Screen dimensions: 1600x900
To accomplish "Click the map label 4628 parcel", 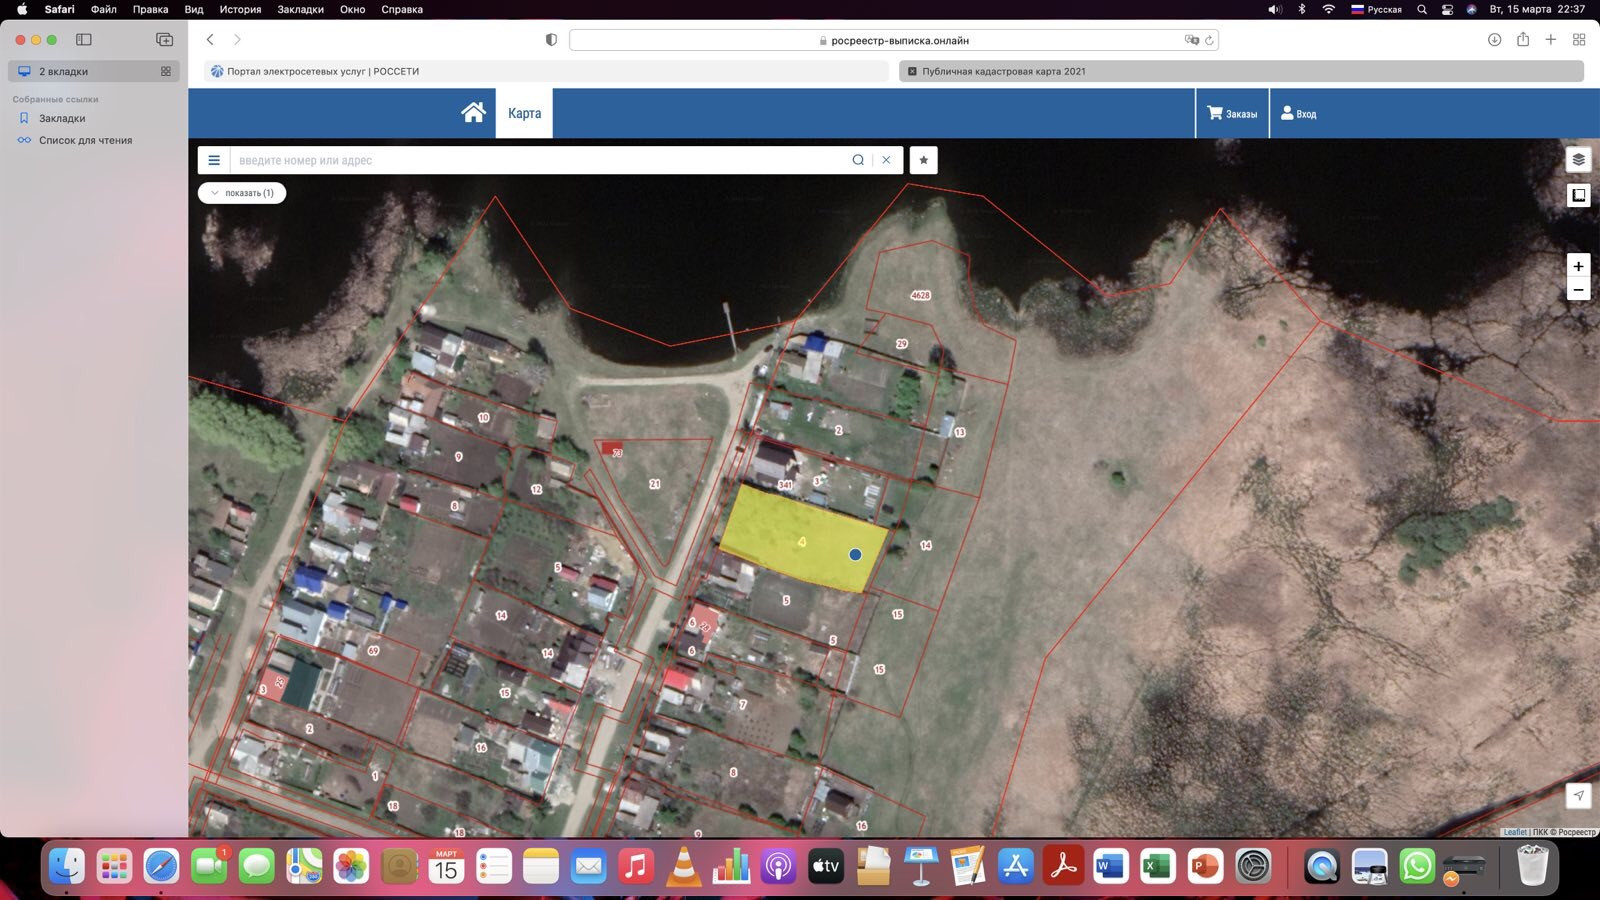I will (x=920, y=295).
